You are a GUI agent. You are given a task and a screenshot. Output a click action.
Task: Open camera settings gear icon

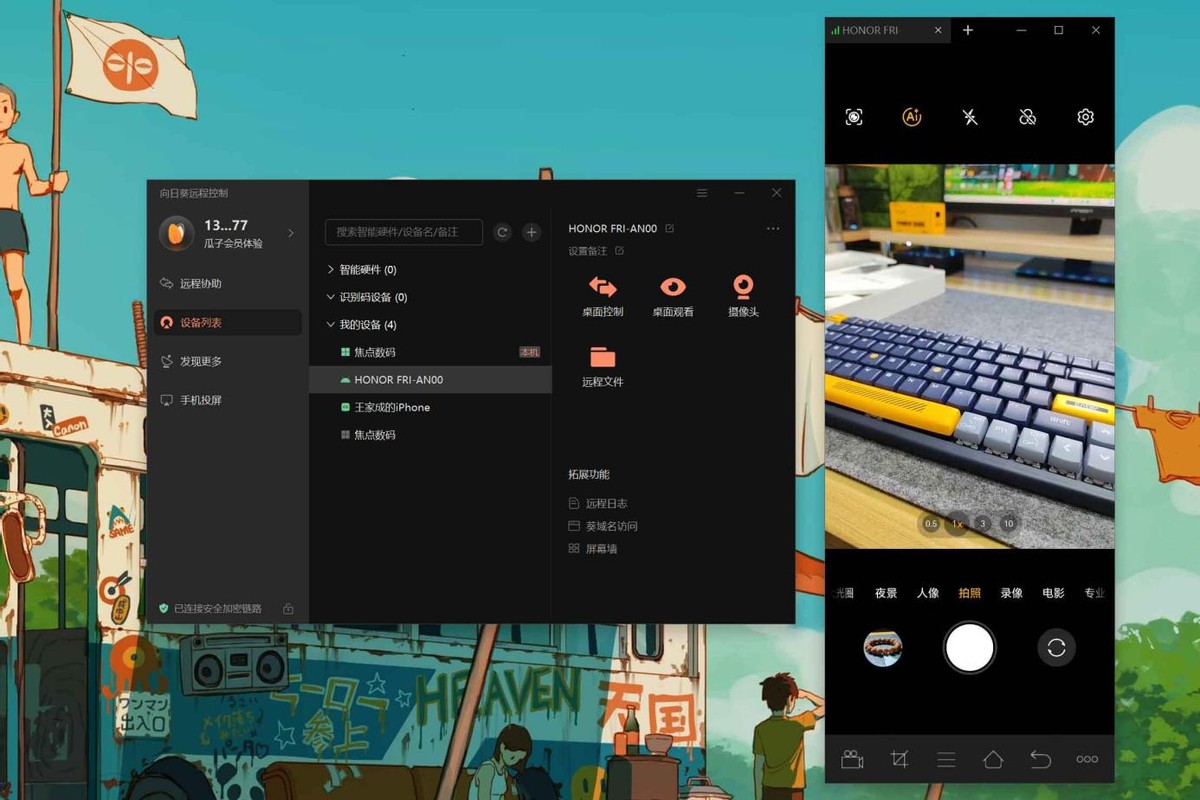coord(1085,117)
